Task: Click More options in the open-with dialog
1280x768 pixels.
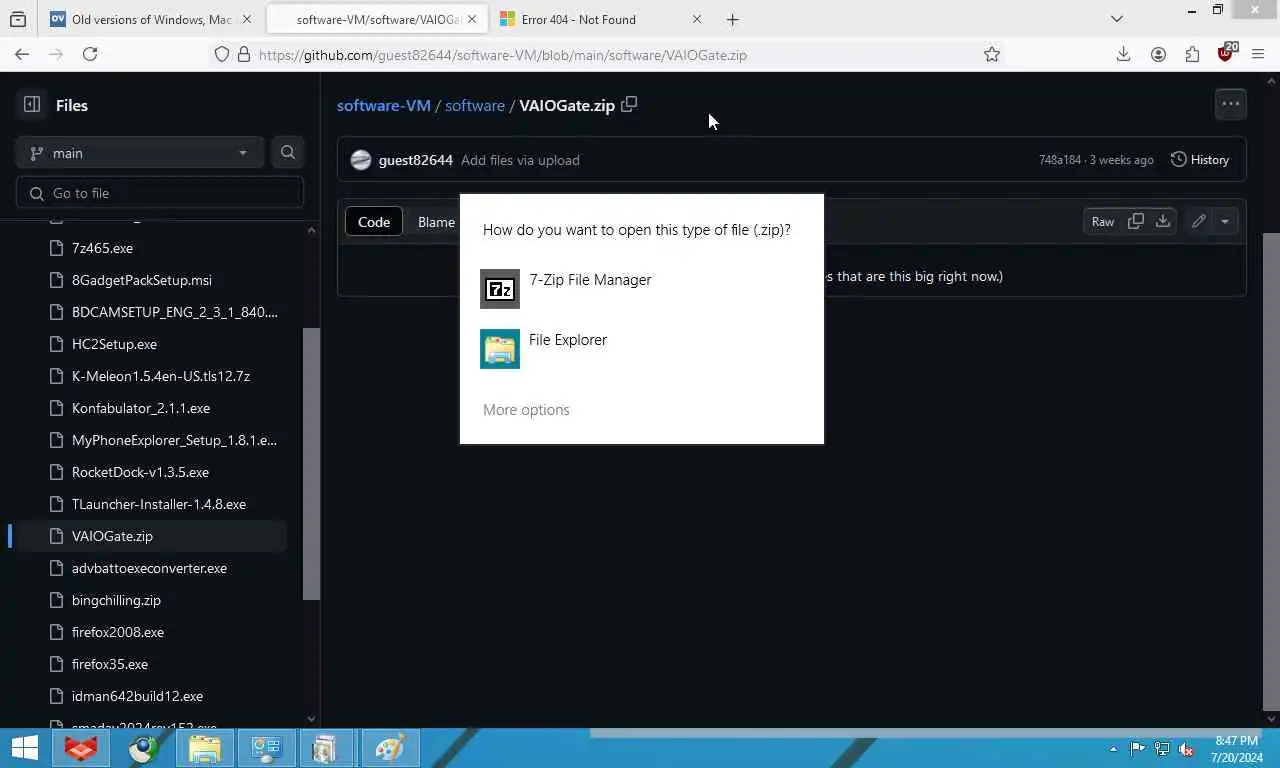Action: pos(526,410)
